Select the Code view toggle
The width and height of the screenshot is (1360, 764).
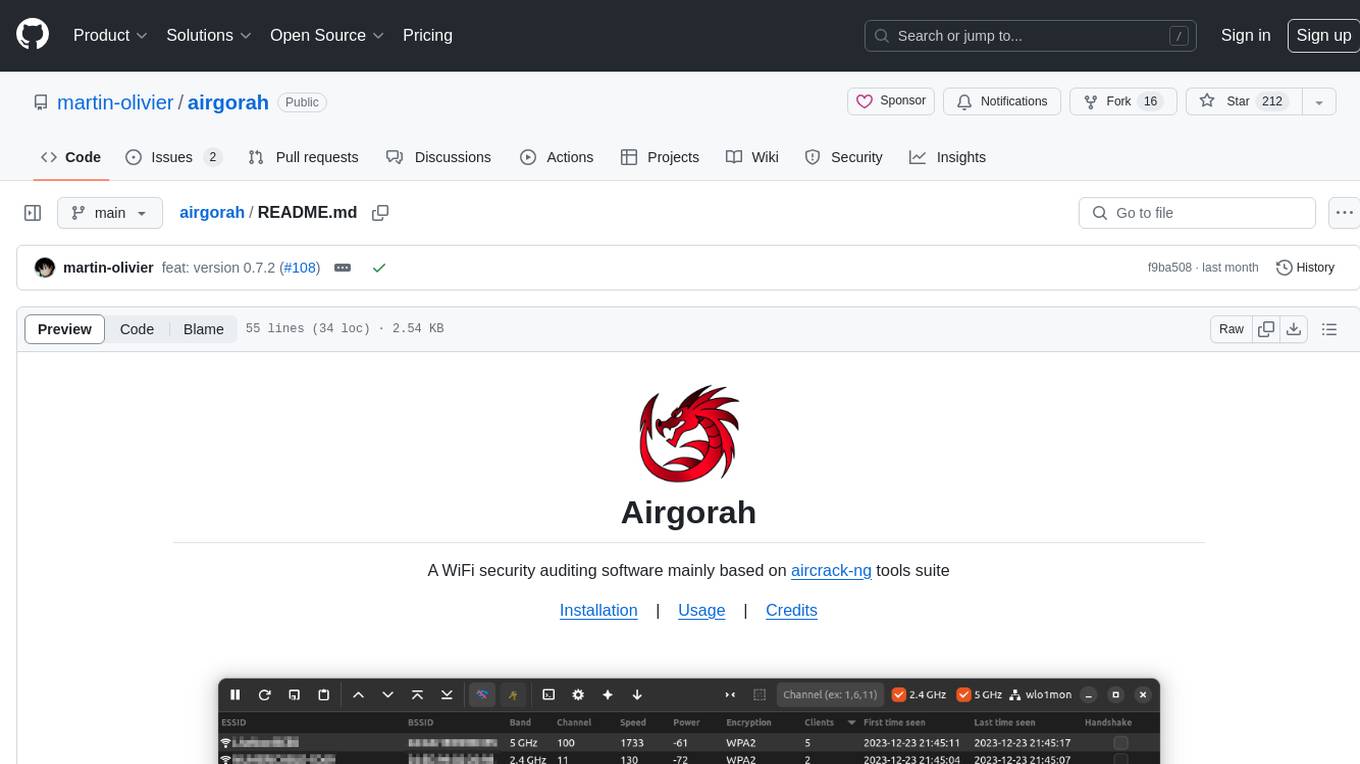pyautogui.click(x=137, y=329)
